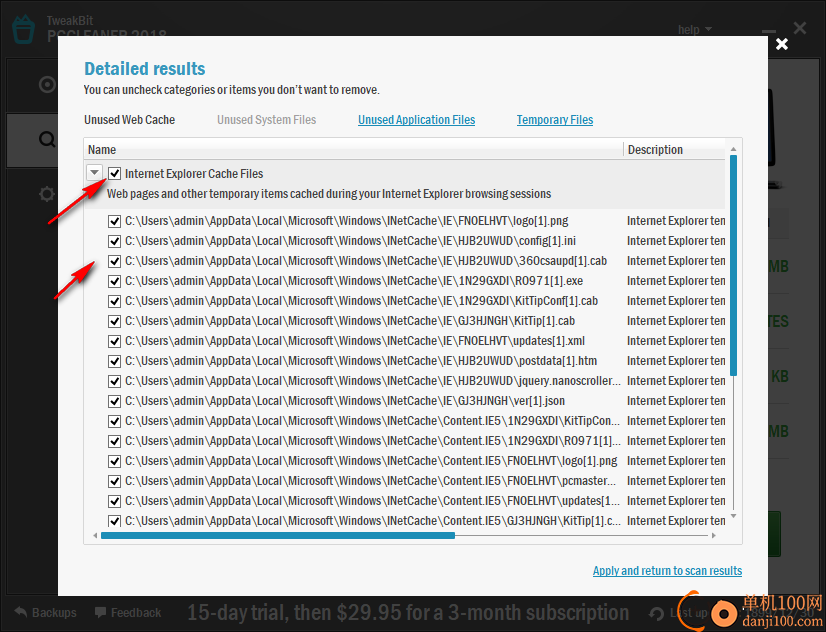Sort list by Name column header
The height and width of the screenshot is (632, 826).
click(353, 150)
